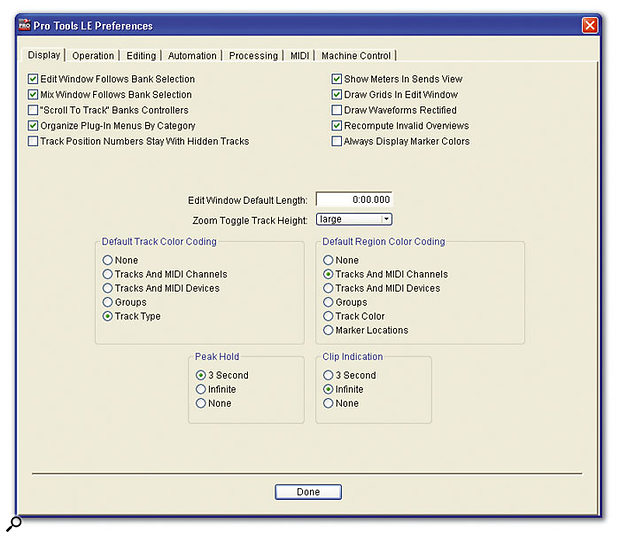Set Peak Hold to 3 Second
Screen dimensions: 620x538
click(x=201, y=375)
